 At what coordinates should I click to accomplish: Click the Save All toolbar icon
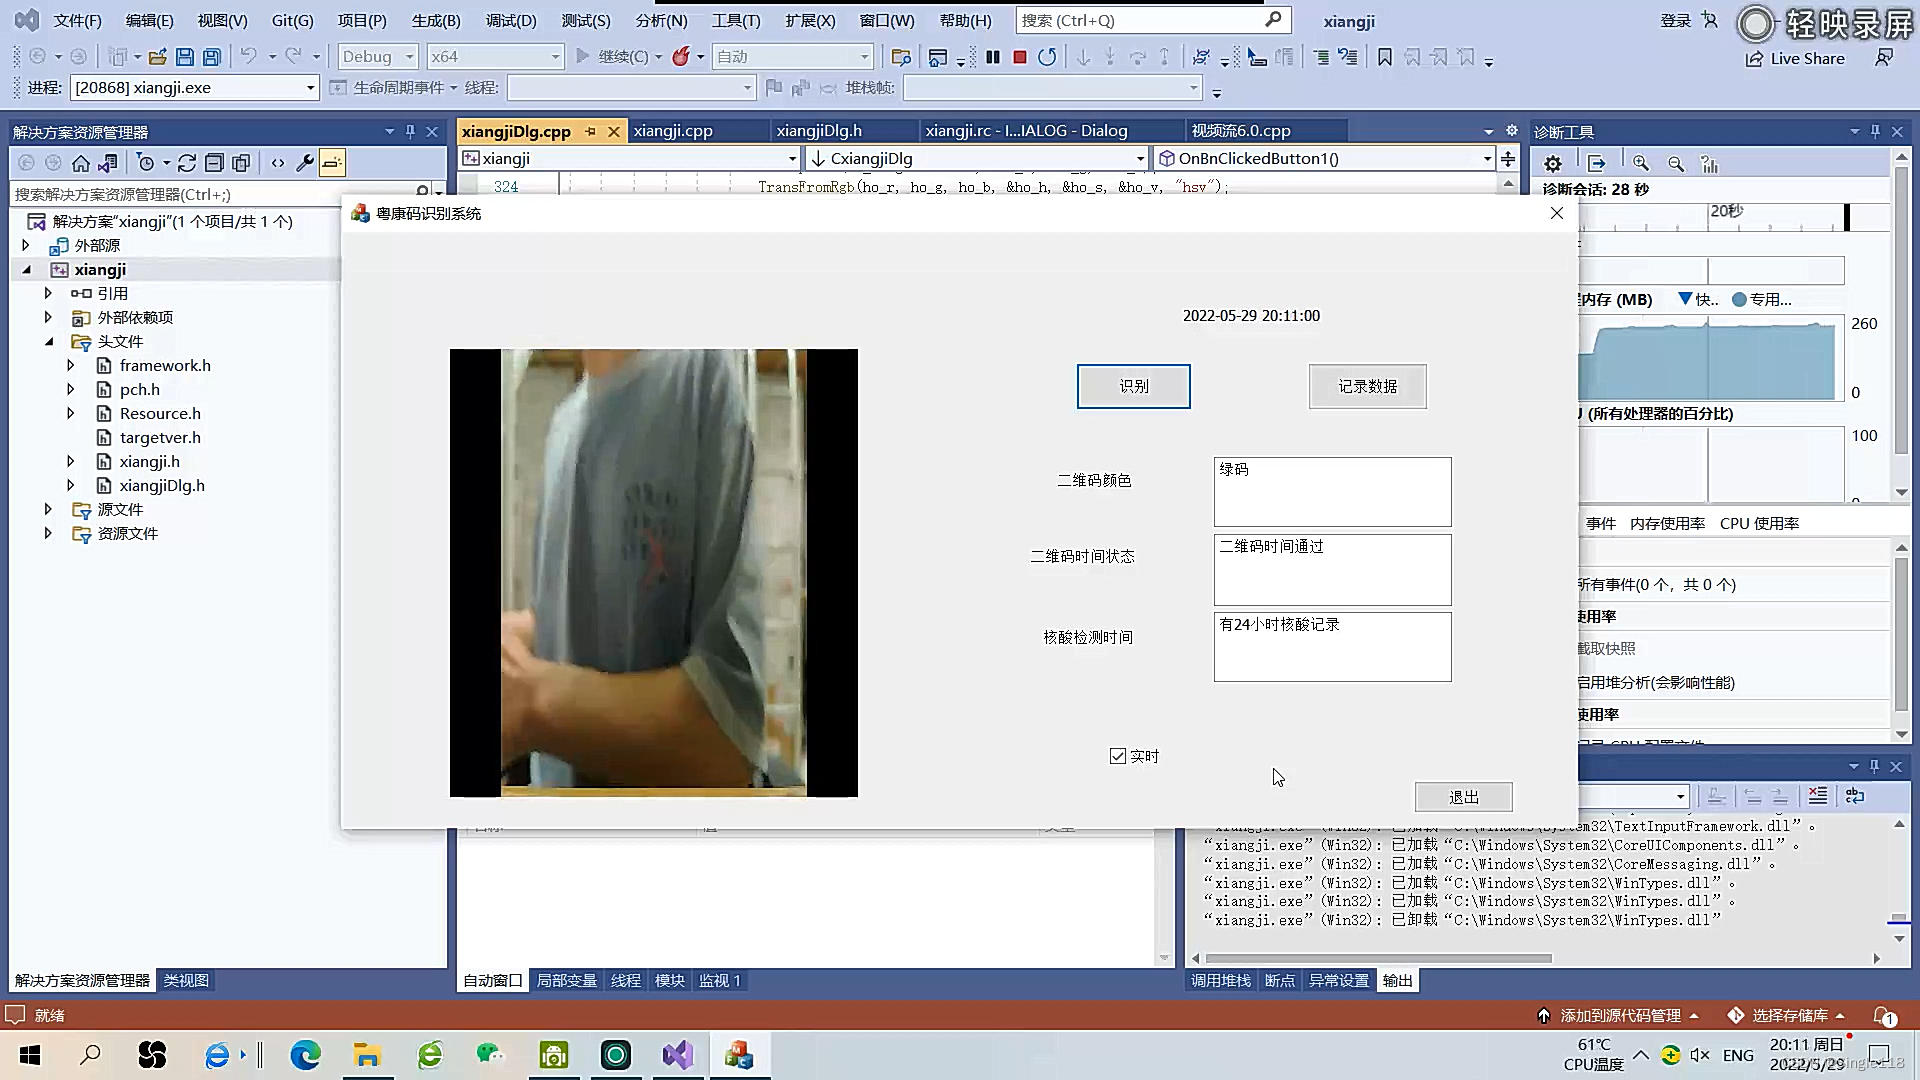[x=211, y=57]
